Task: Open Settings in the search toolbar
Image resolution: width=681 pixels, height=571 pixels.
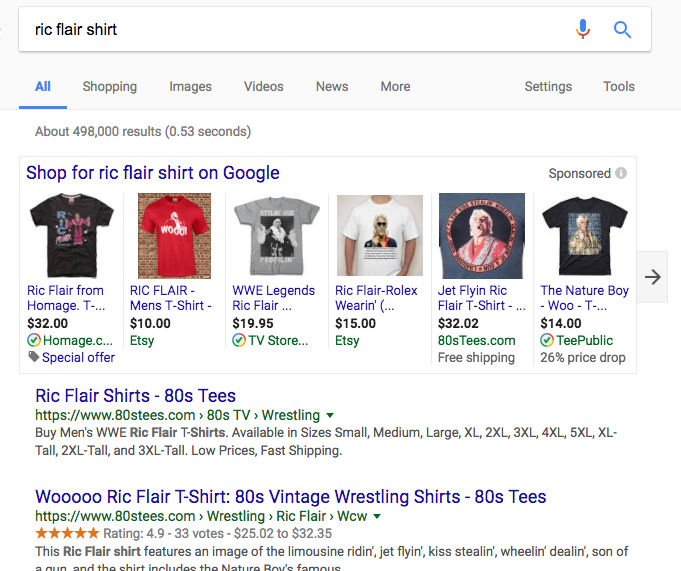Action: point(548,86)
